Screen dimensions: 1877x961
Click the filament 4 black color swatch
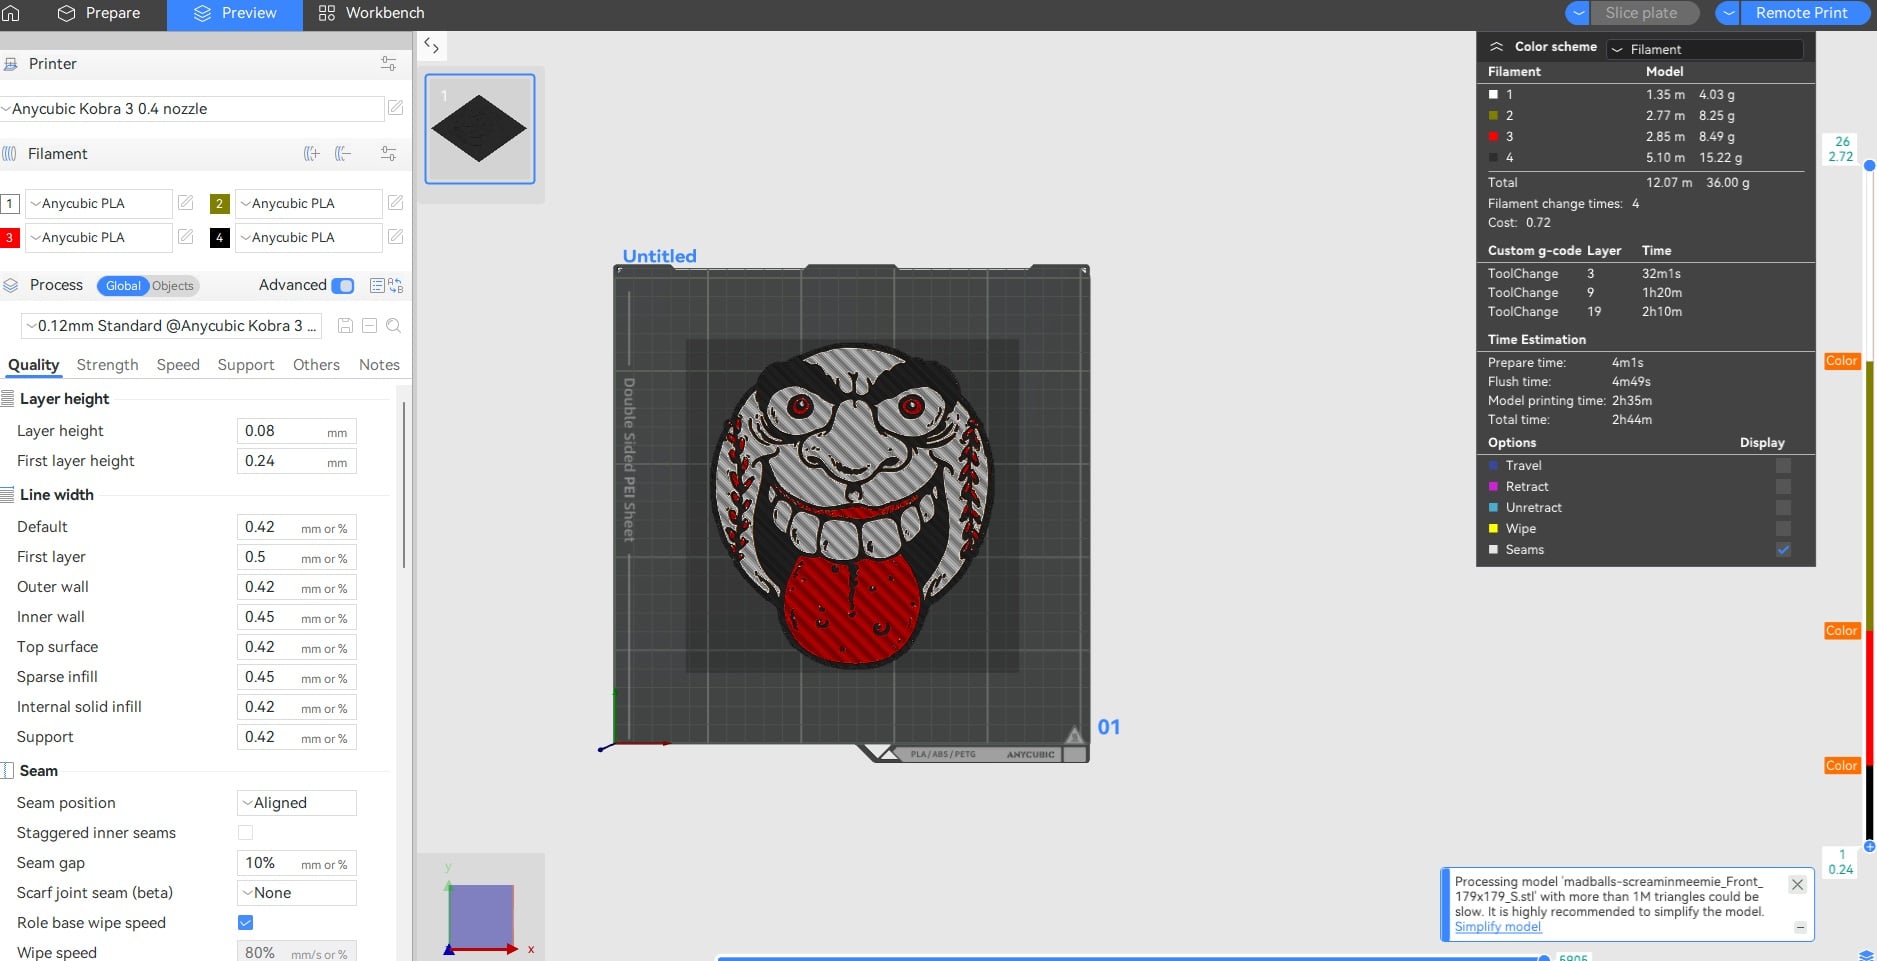(219, 238)
